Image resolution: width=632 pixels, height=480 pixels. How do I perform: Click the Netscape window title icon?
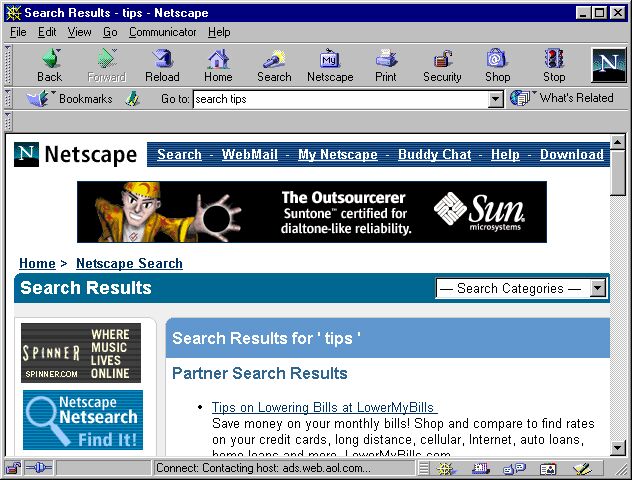click(13, 13)
